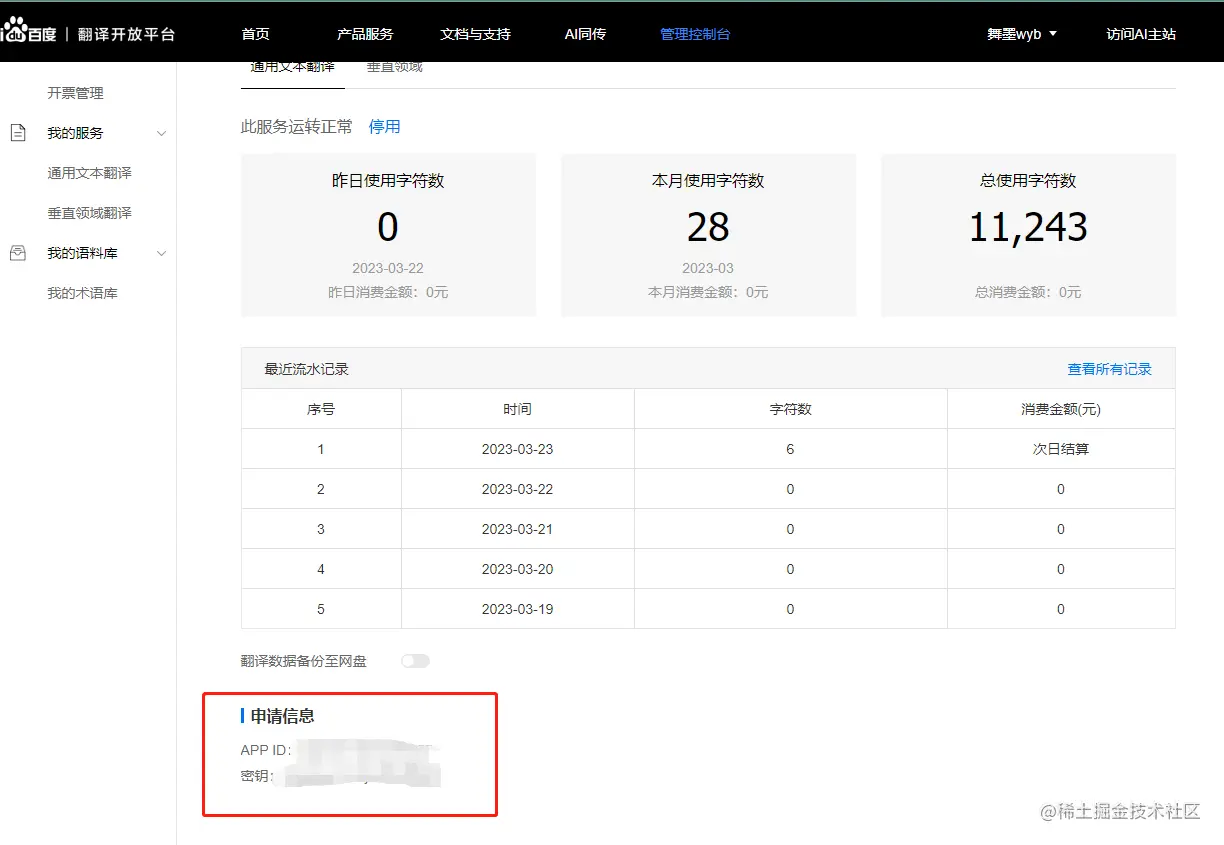Select 我的语料库 sidebar heading
Viewport: 1224px width, 845px height.
[x=82, y=253]
